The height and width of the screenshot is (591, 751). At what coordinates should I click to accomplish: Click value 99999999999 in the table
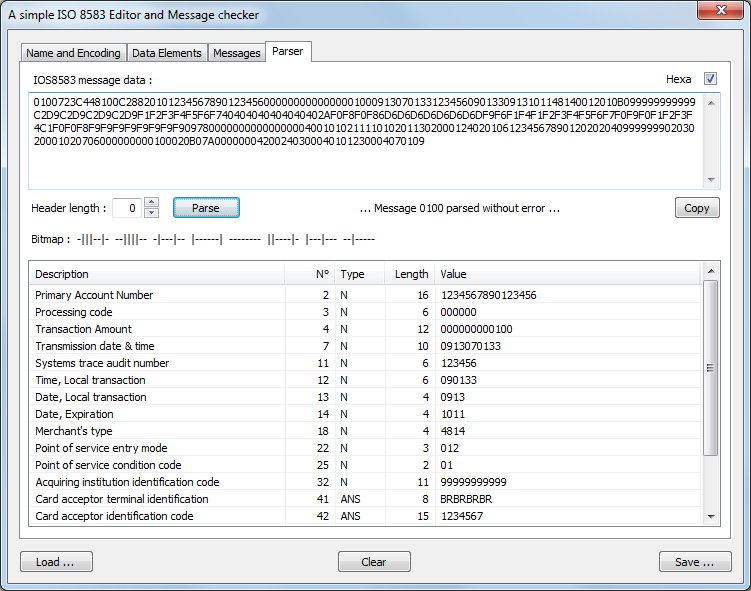474,482
